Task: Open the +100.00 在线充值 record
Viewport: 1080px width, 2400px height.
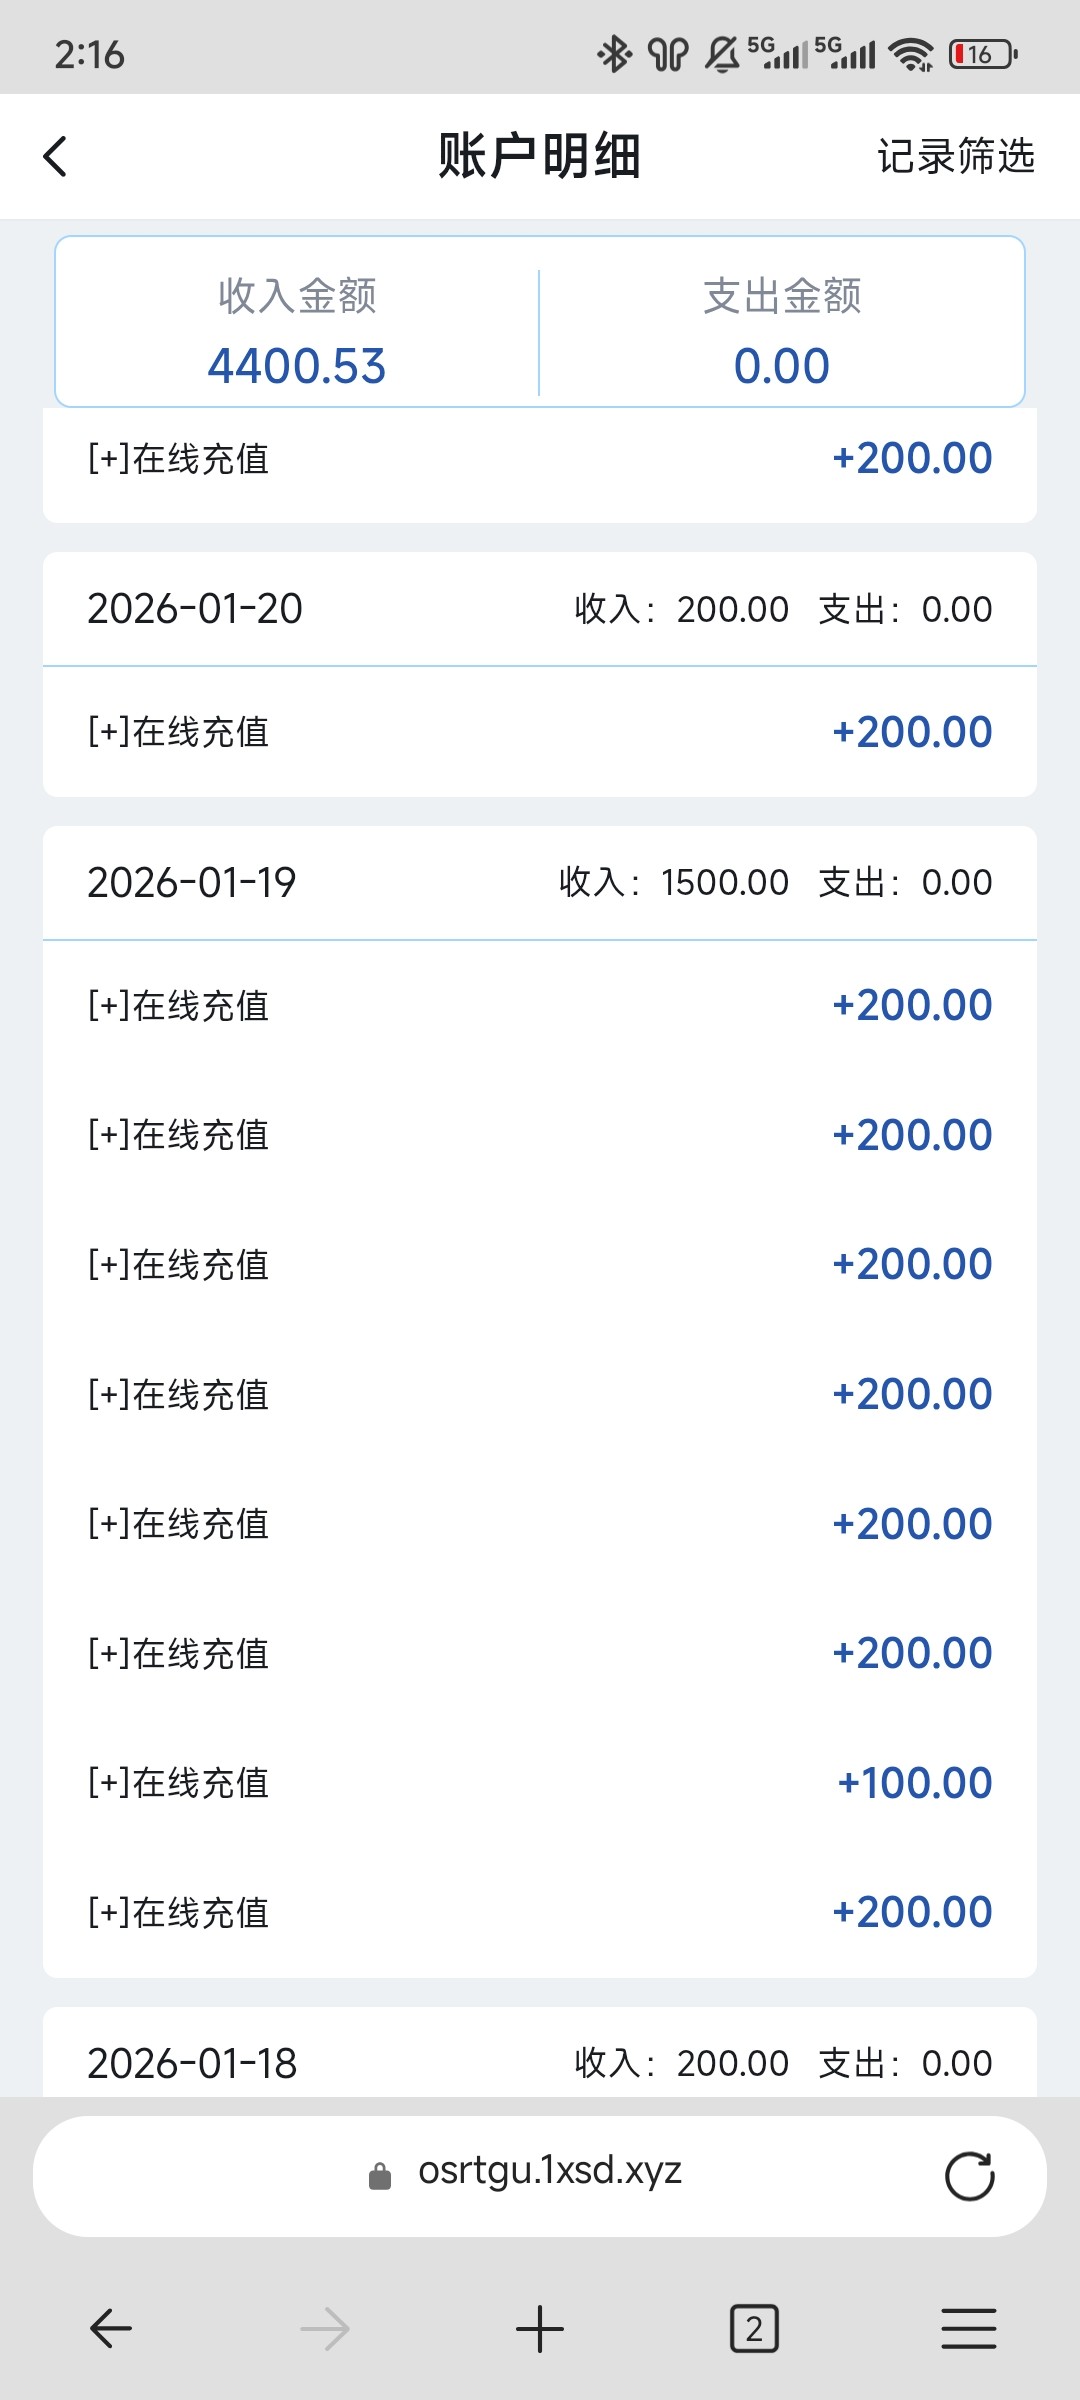Action: coord(540,1783)
